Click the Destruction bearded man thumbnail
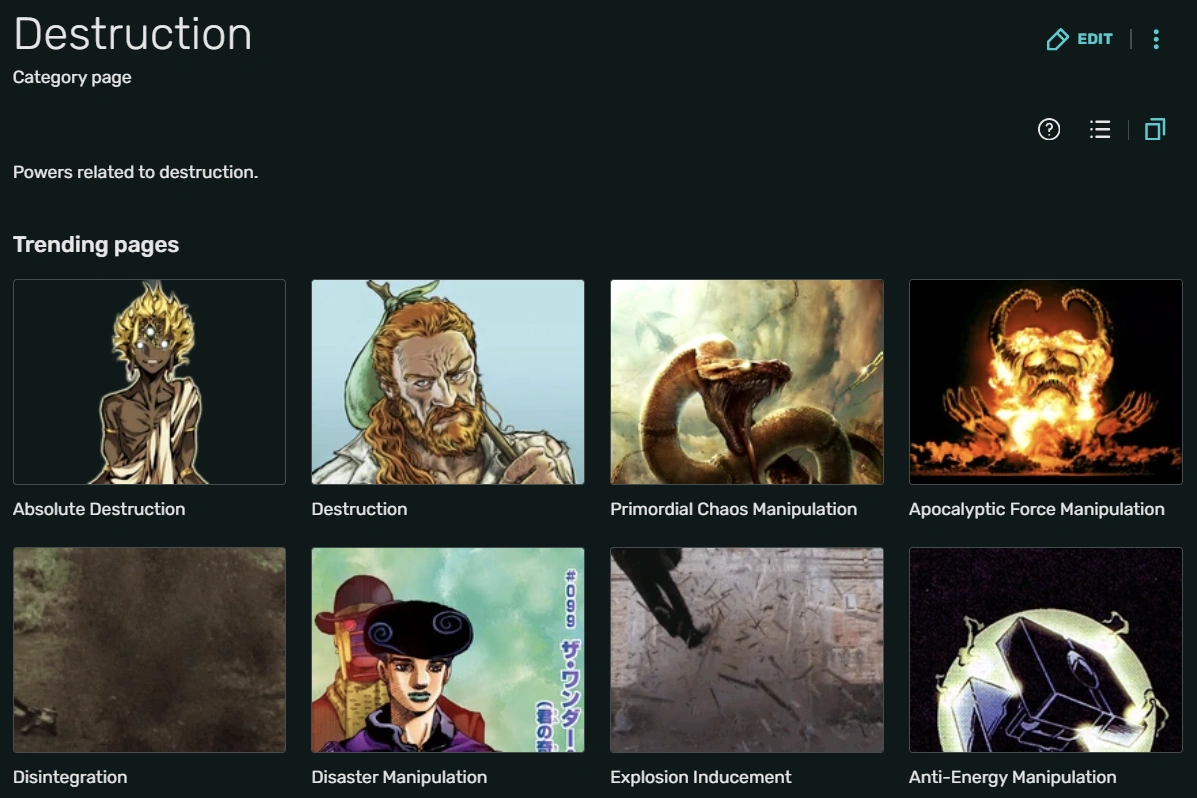 click(447, 381)
